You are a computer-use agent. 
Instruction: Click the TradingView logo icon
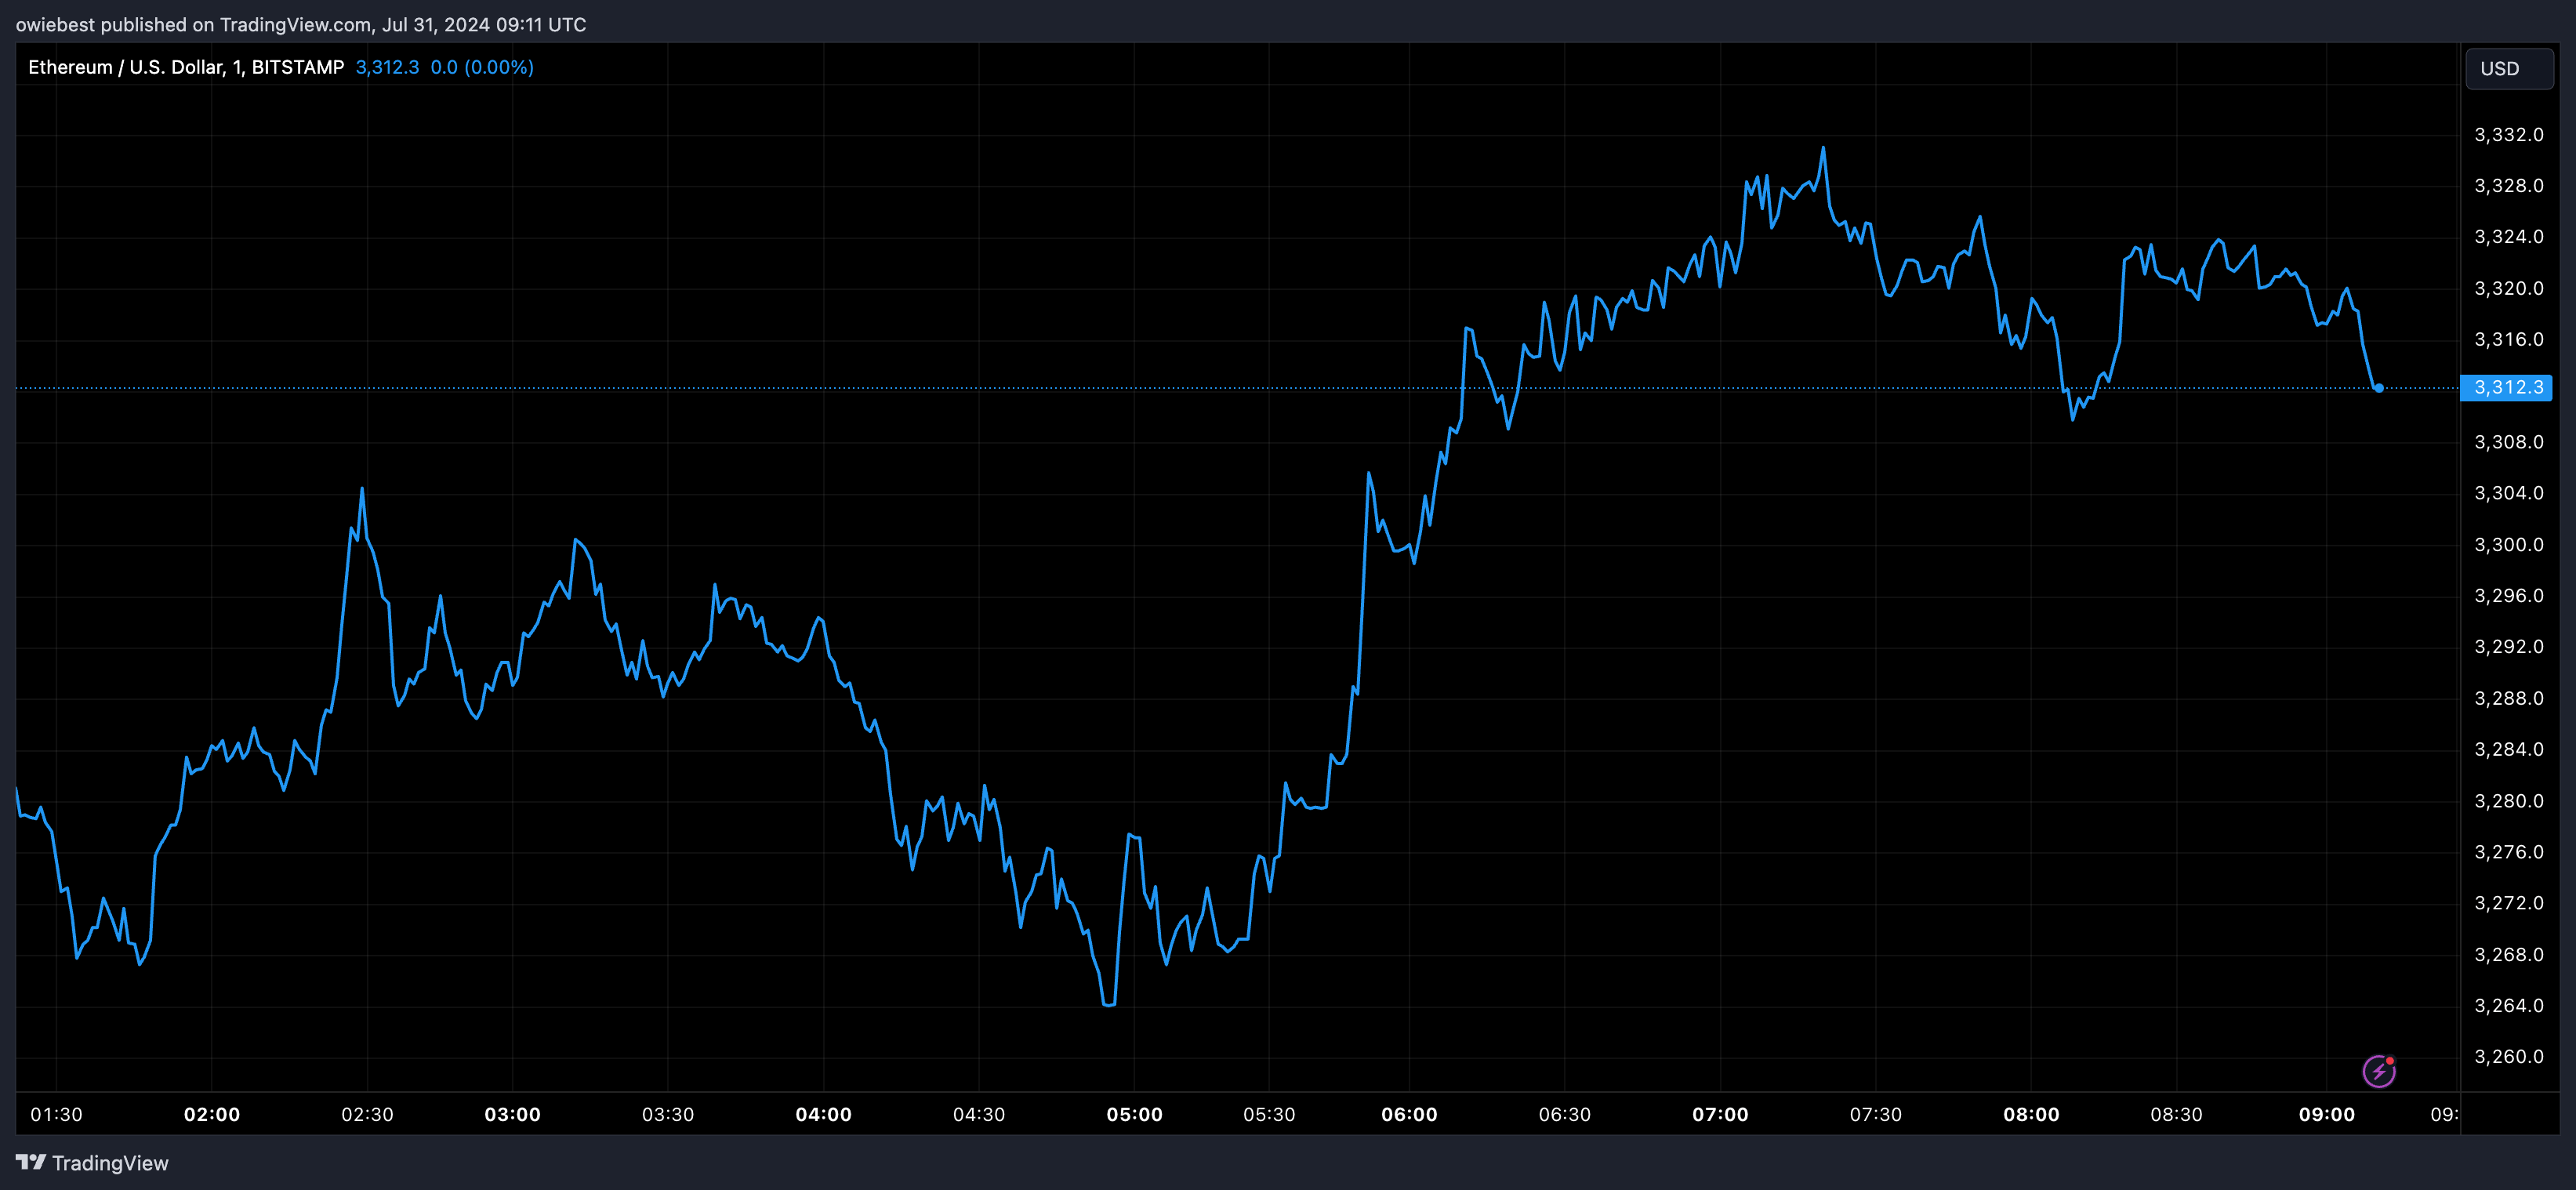click(31, 1162)
